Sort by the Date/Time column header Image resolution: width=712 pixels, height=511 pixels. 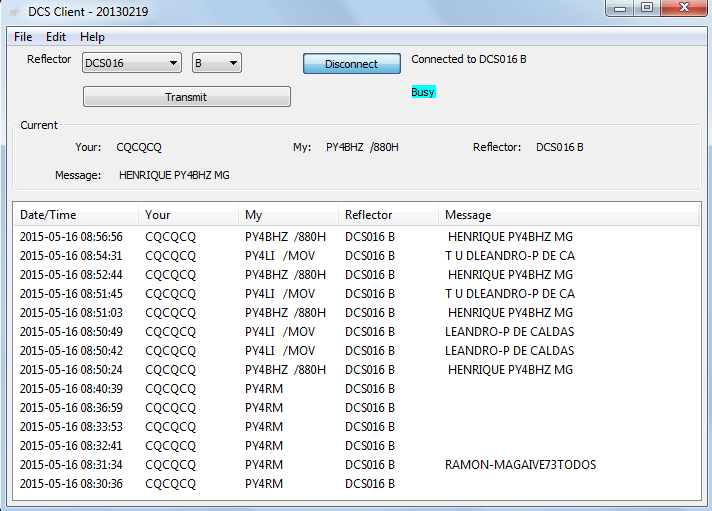[x=76, y=214]
